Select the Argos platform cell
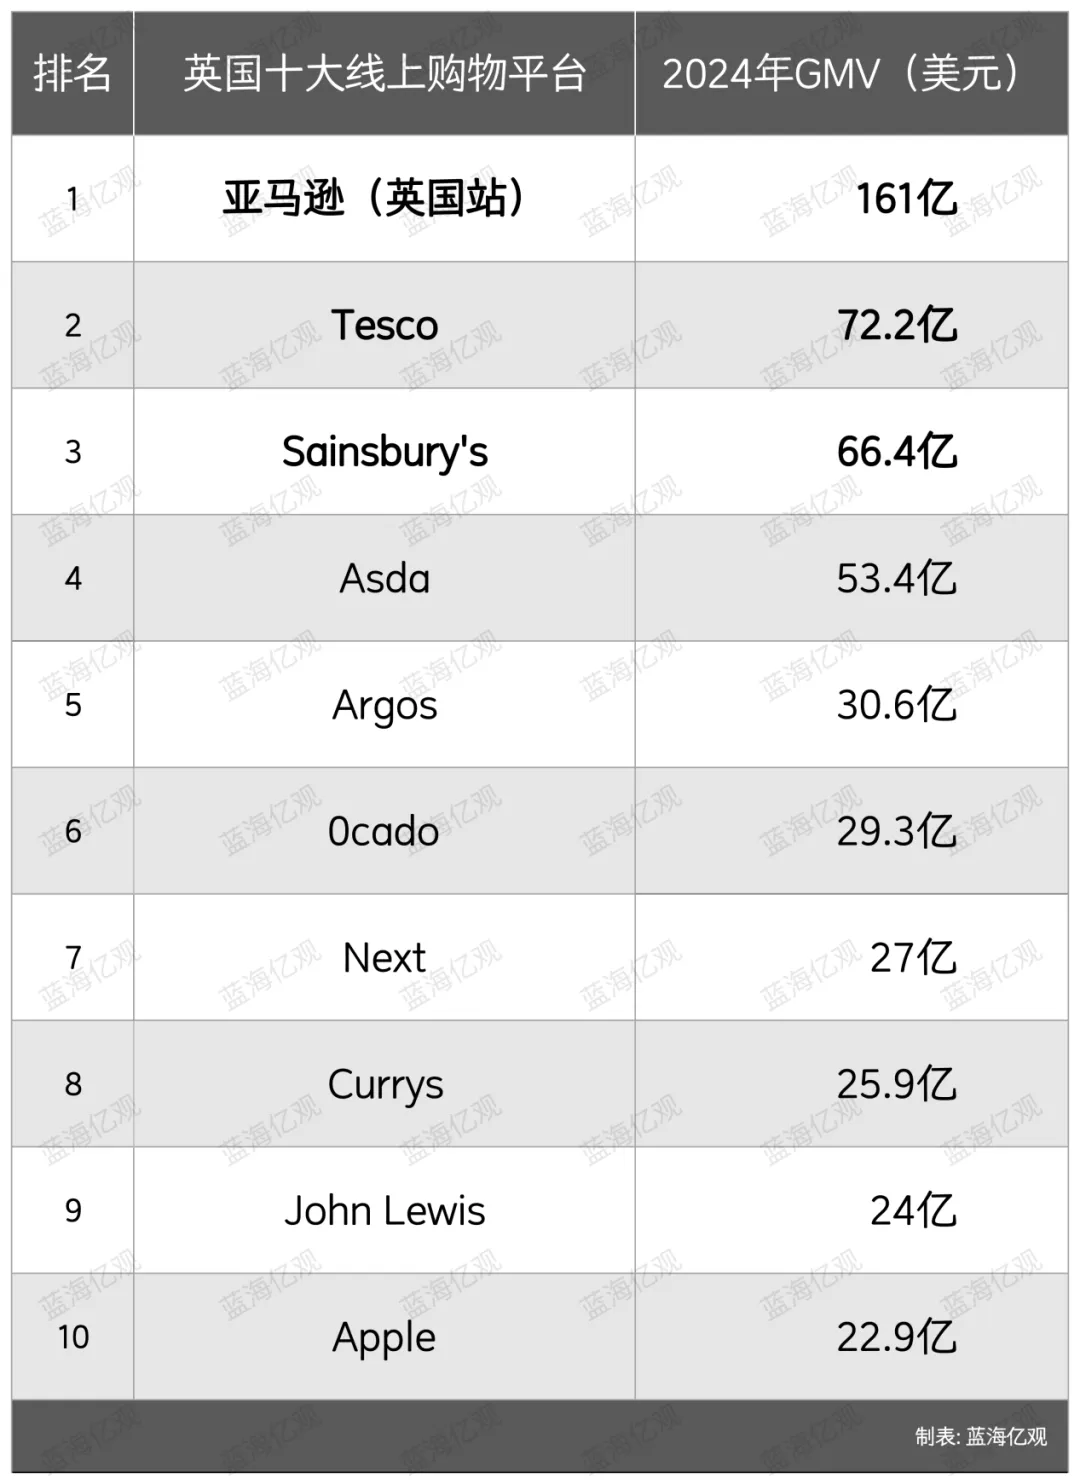Screen dimensions: 1080x1484 [x=385, y=705]
